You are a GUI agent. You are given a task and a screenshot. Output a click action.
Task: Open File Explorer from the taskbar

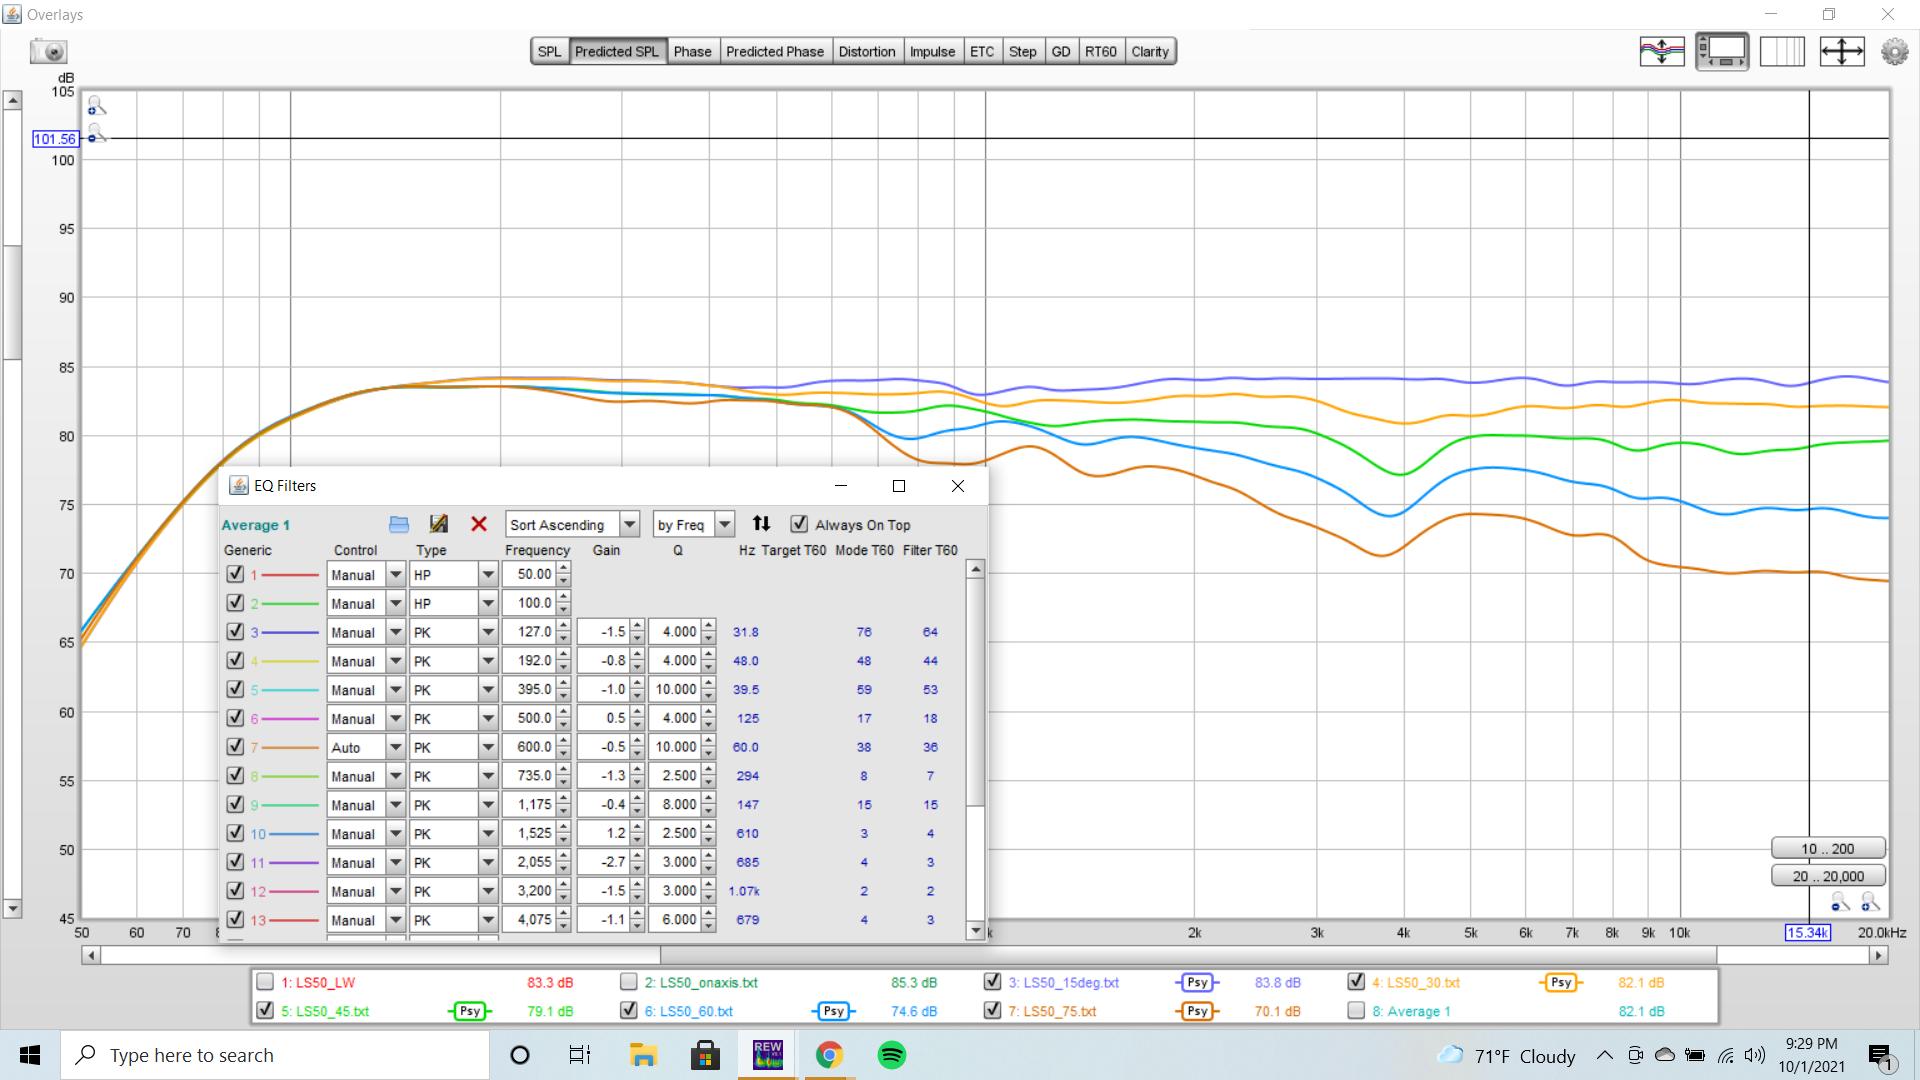tap(643, 1055)
